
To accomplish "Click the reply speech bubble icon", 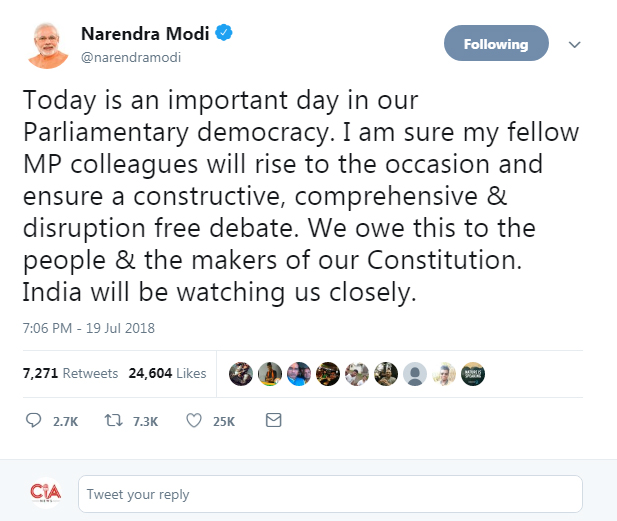I will (x=33, y=420).
